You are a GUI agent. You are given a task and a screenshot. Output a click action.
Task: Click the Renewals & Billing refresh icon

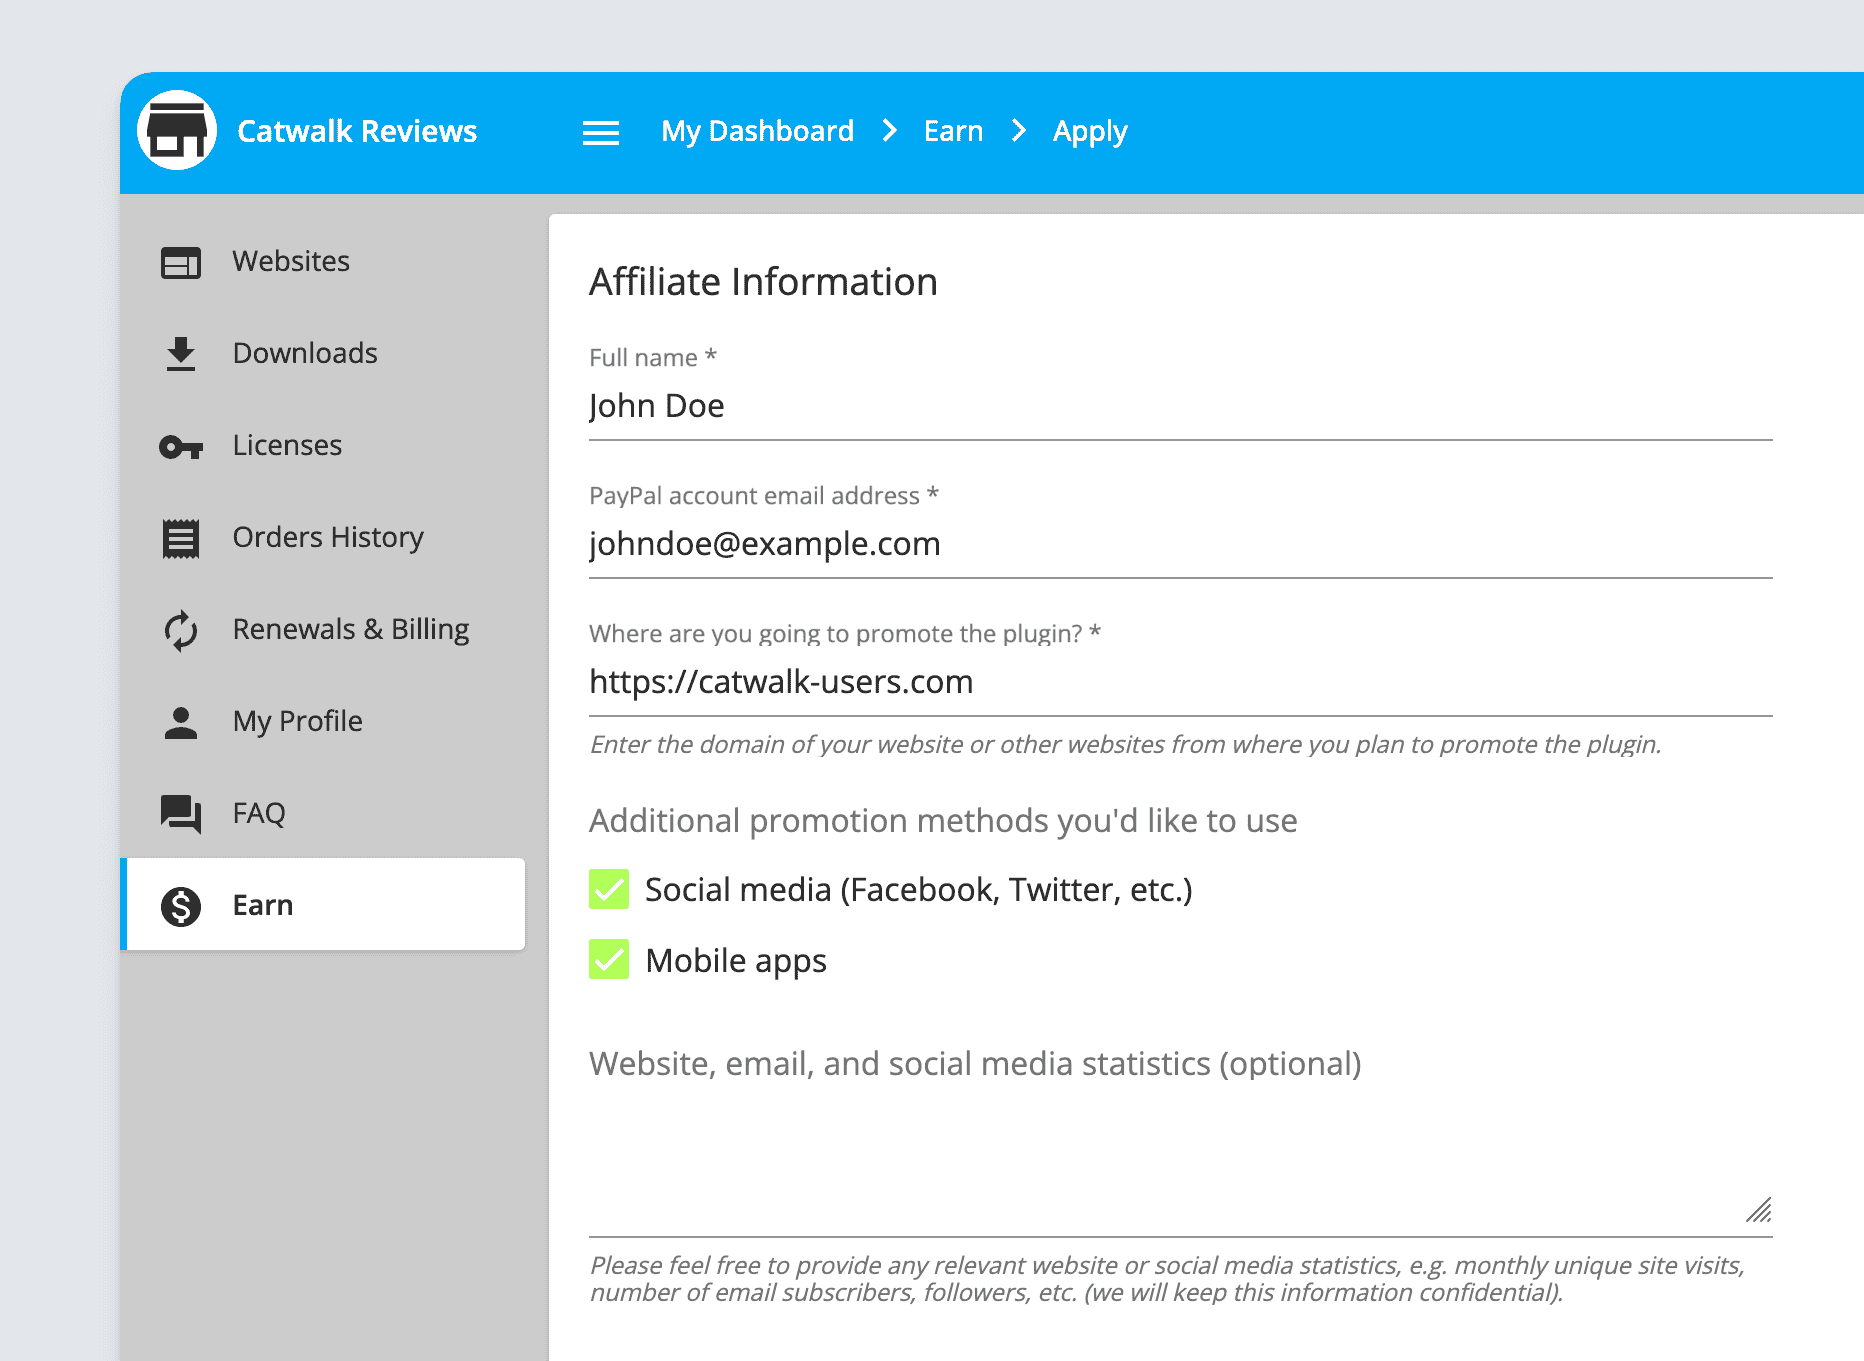[x=181, y=630]
